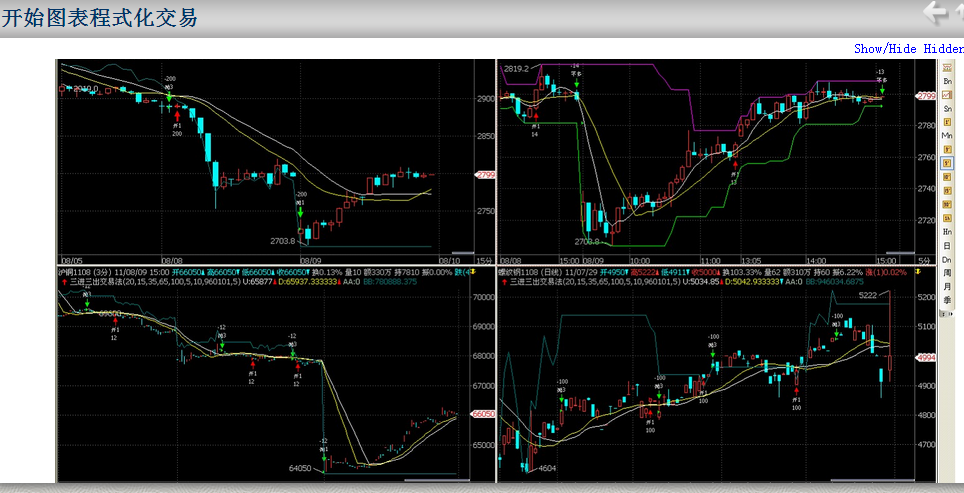Screen dimensions: 964x493
Task: Click the yellow arrow icon in the 沪铜1108 header
Action: [x=472, y=272]
